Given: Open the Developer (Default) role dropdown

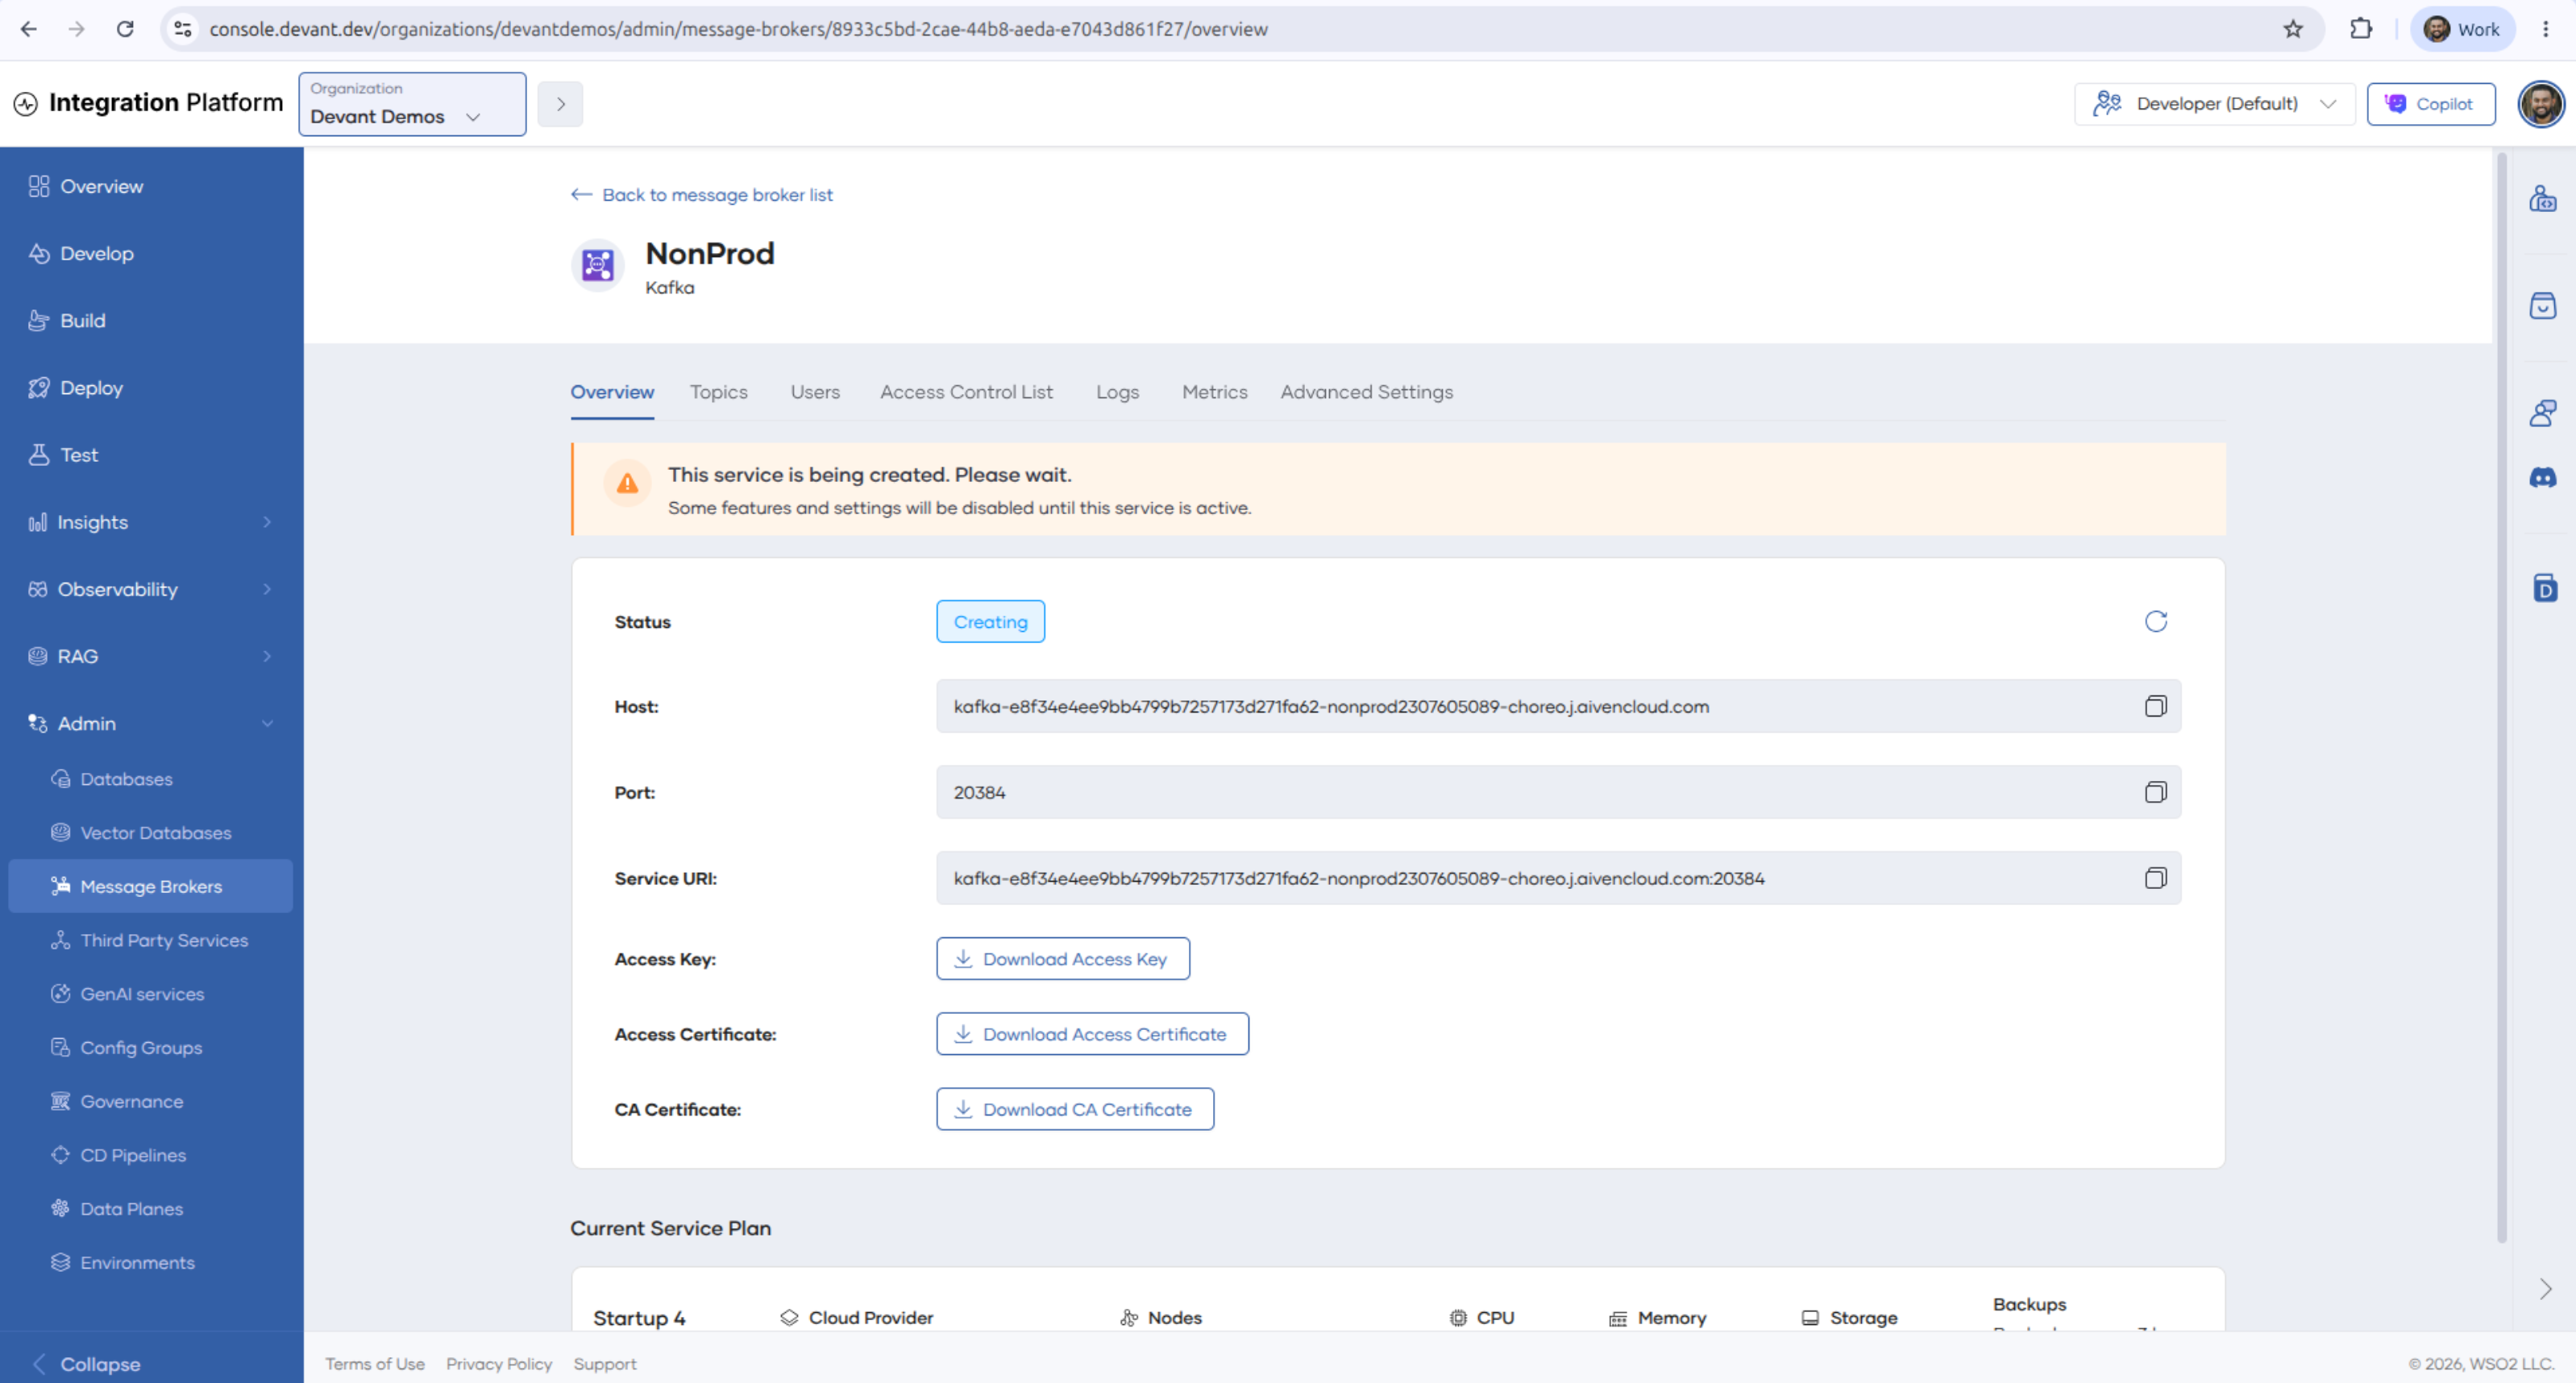Looking at the screenshot, I should click(2215, 104).
